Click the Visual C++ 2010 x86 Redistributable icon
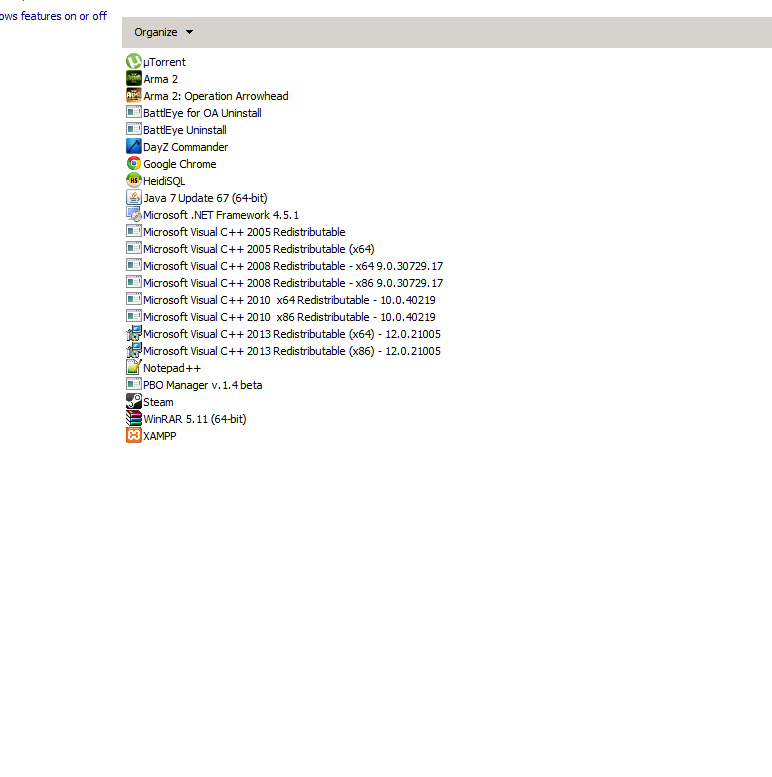The image size is (772, 777). (x=134, y=316)
